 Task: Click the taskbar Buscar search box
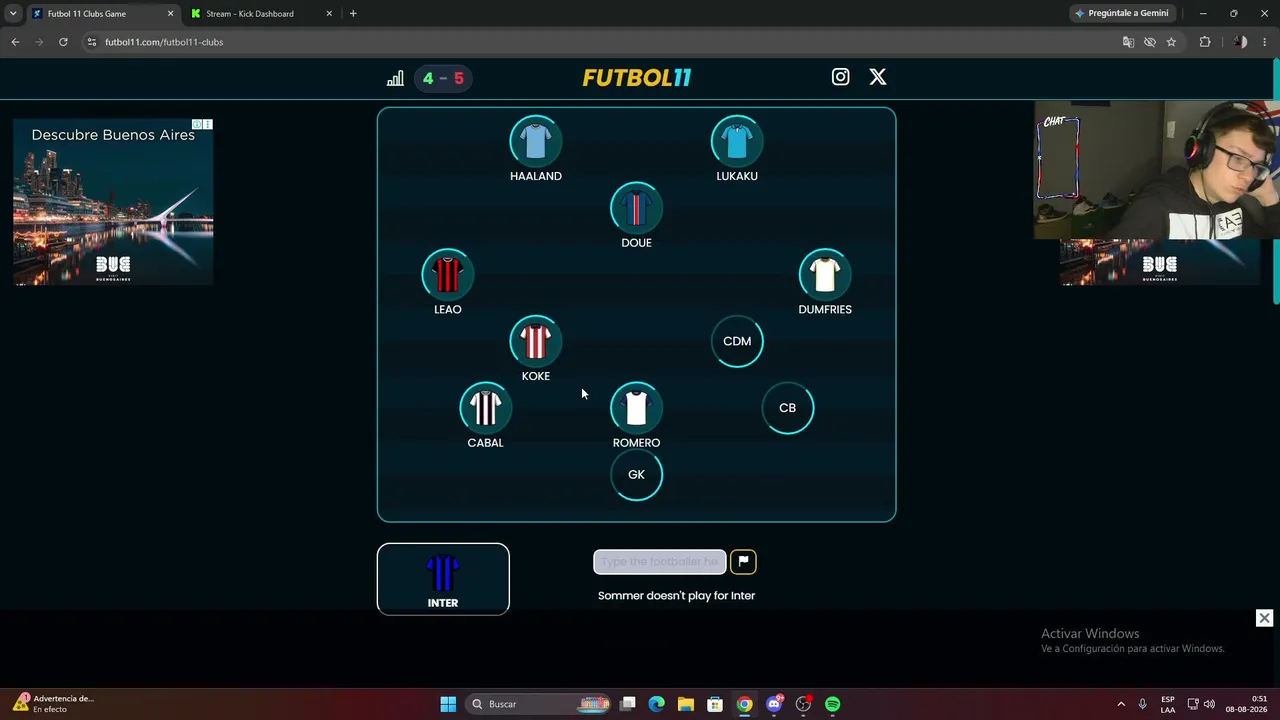[x=540, y=704]
